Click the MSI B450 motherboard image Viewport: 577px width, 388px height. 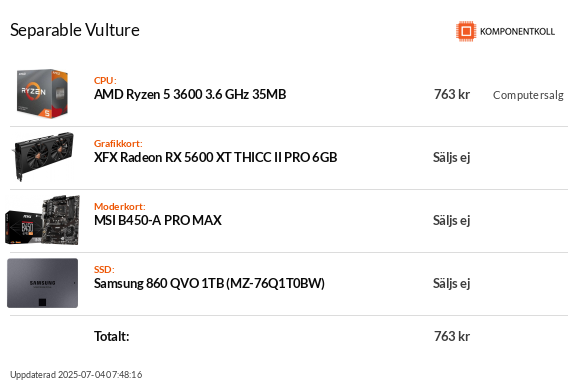[x=42, y=220]
